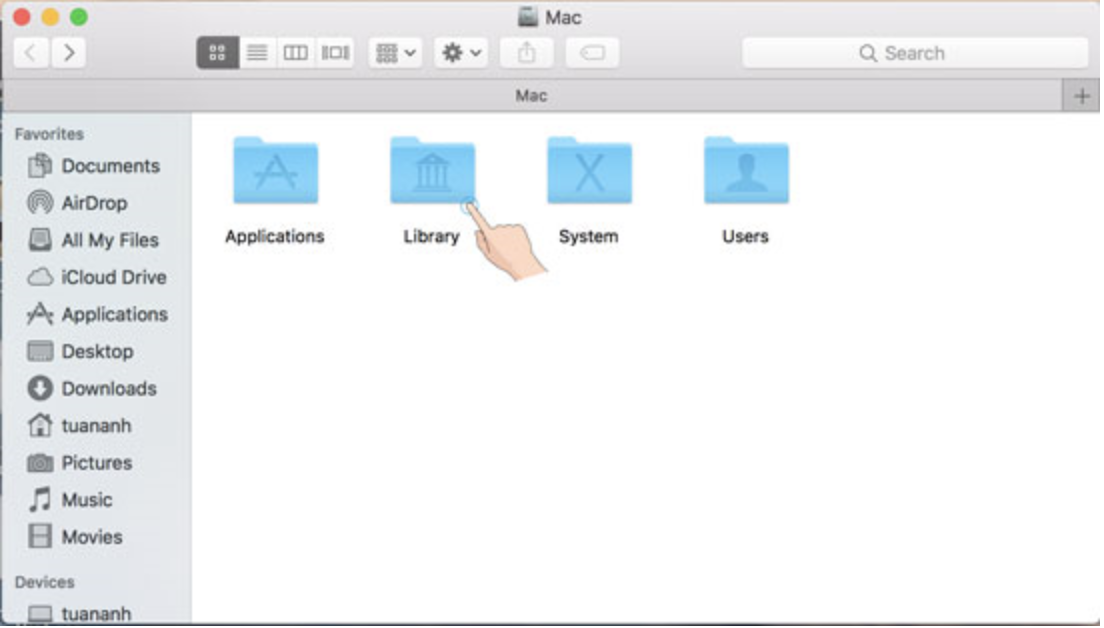This screenshot has width=1104, height=628.
Task: Click the Documents sidebar icon
Action: [x=39, y=166]
